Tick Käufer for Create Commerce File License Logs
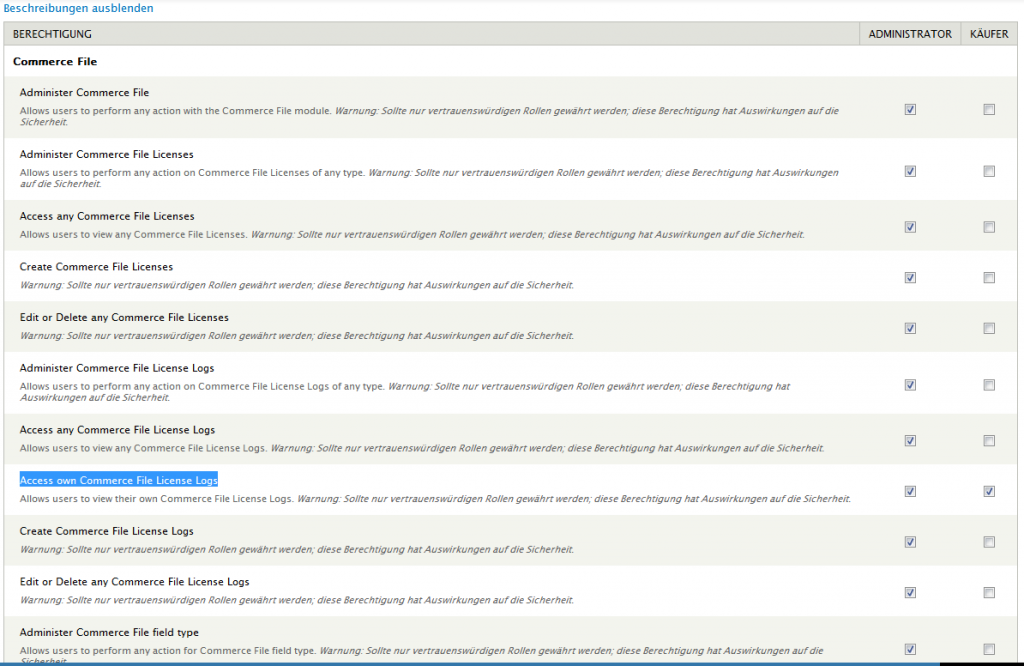1024x666 pixels. (989, 542)
